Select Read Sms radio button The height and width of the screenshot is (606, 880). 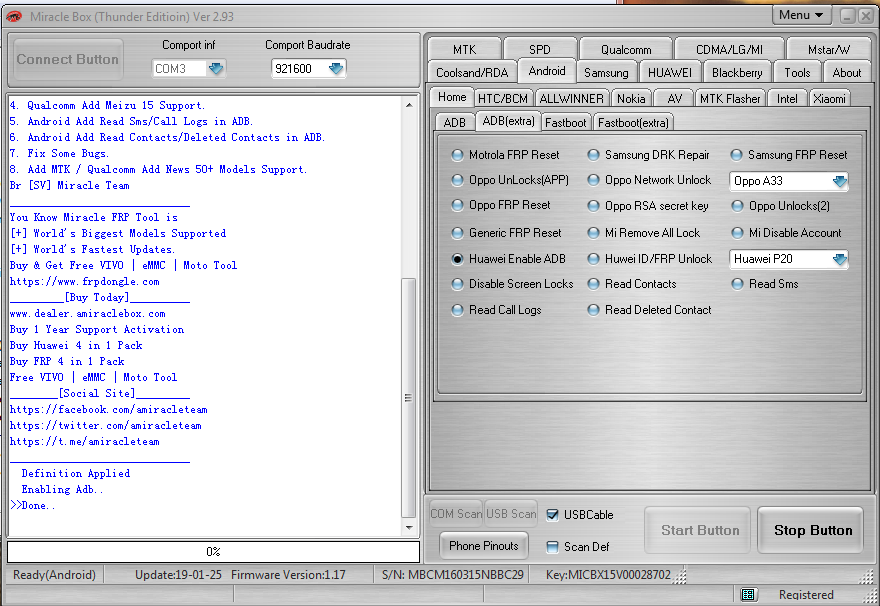[765, 284]
